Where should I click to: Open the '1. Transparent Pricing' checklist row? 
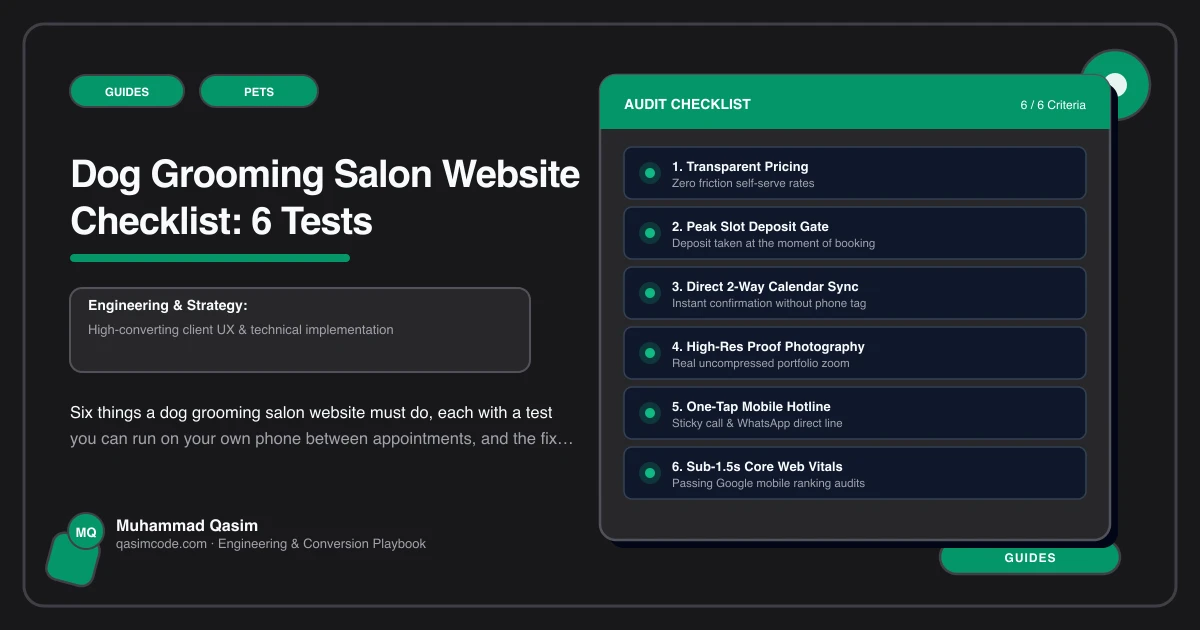click(855, 173)
